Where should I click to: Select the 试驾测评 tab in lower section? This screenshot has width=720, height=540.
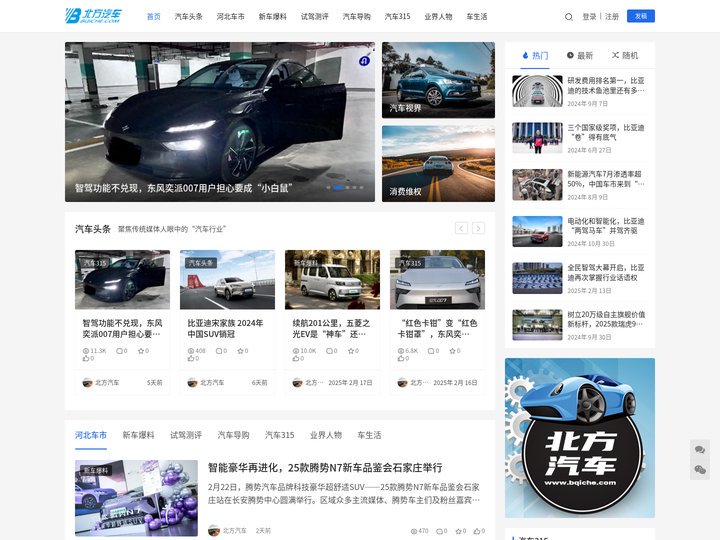point(186,435)
